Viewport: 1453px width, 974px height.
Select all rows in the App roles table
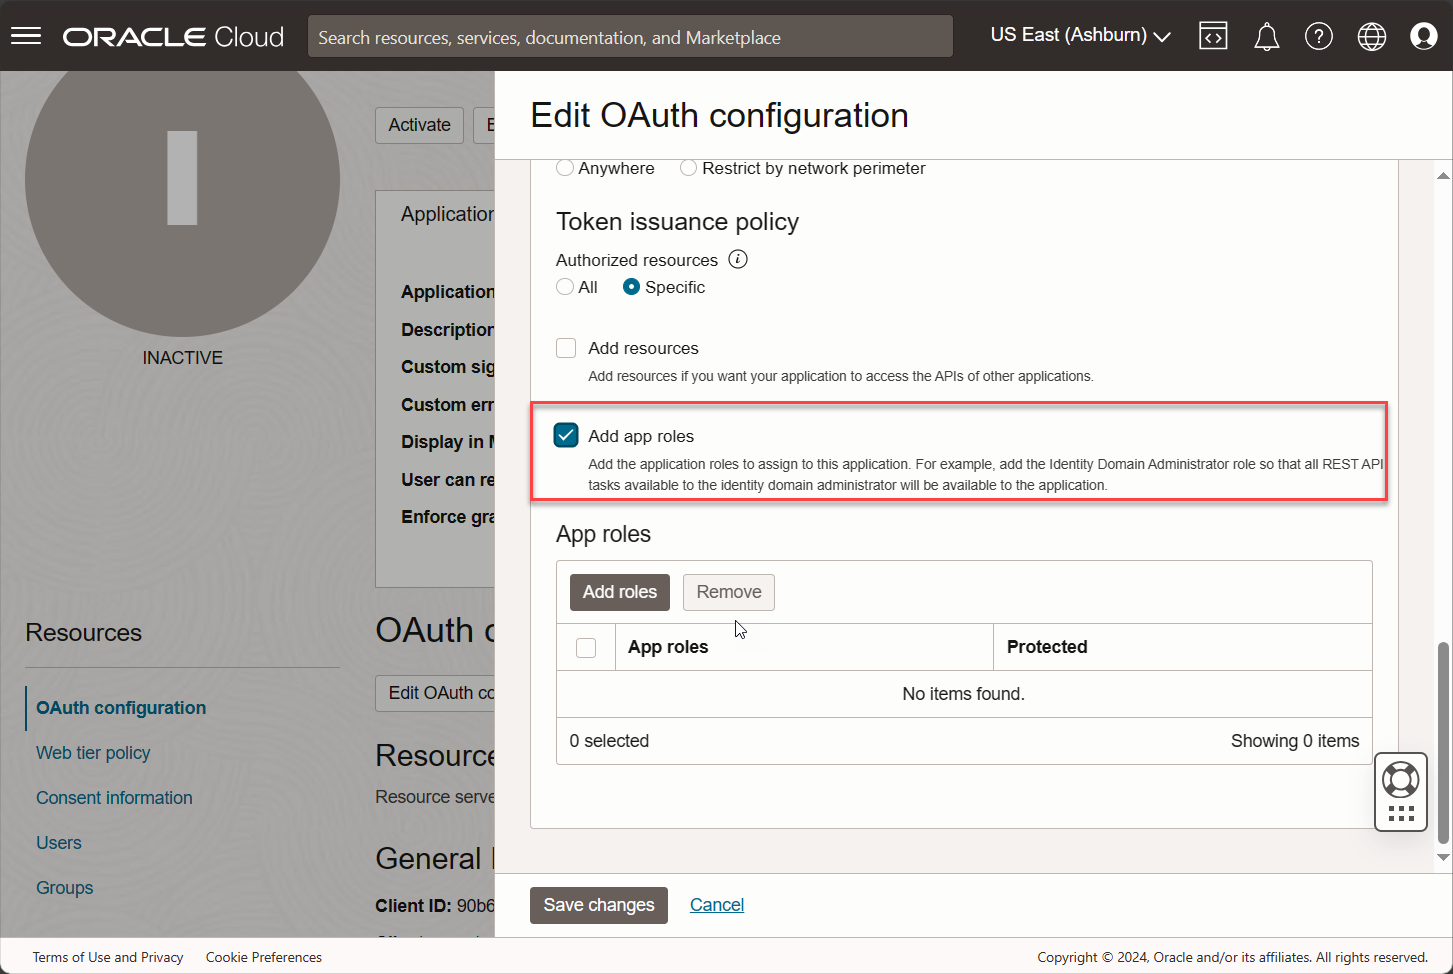click(586, 647)
